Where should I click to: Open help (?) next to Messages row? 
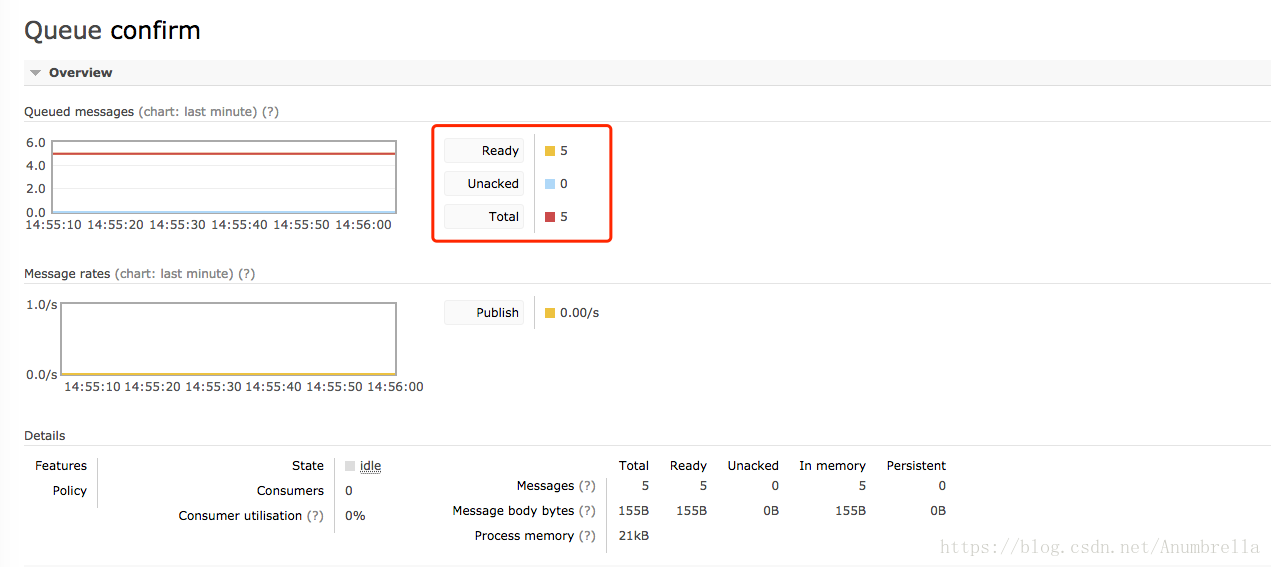pyautogui.click(x=587, y=486)
